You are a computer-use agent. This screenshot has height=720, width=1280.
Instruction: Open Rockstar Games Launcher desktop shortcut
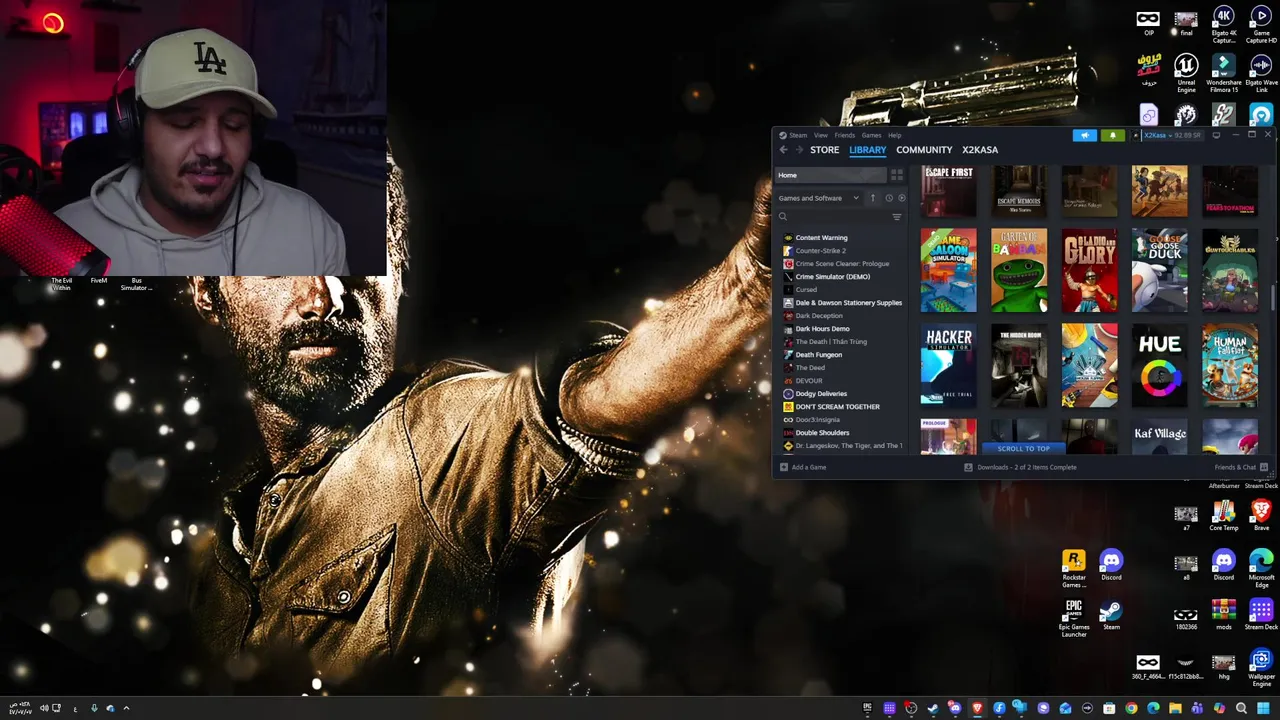click(x=1074, y=569)
